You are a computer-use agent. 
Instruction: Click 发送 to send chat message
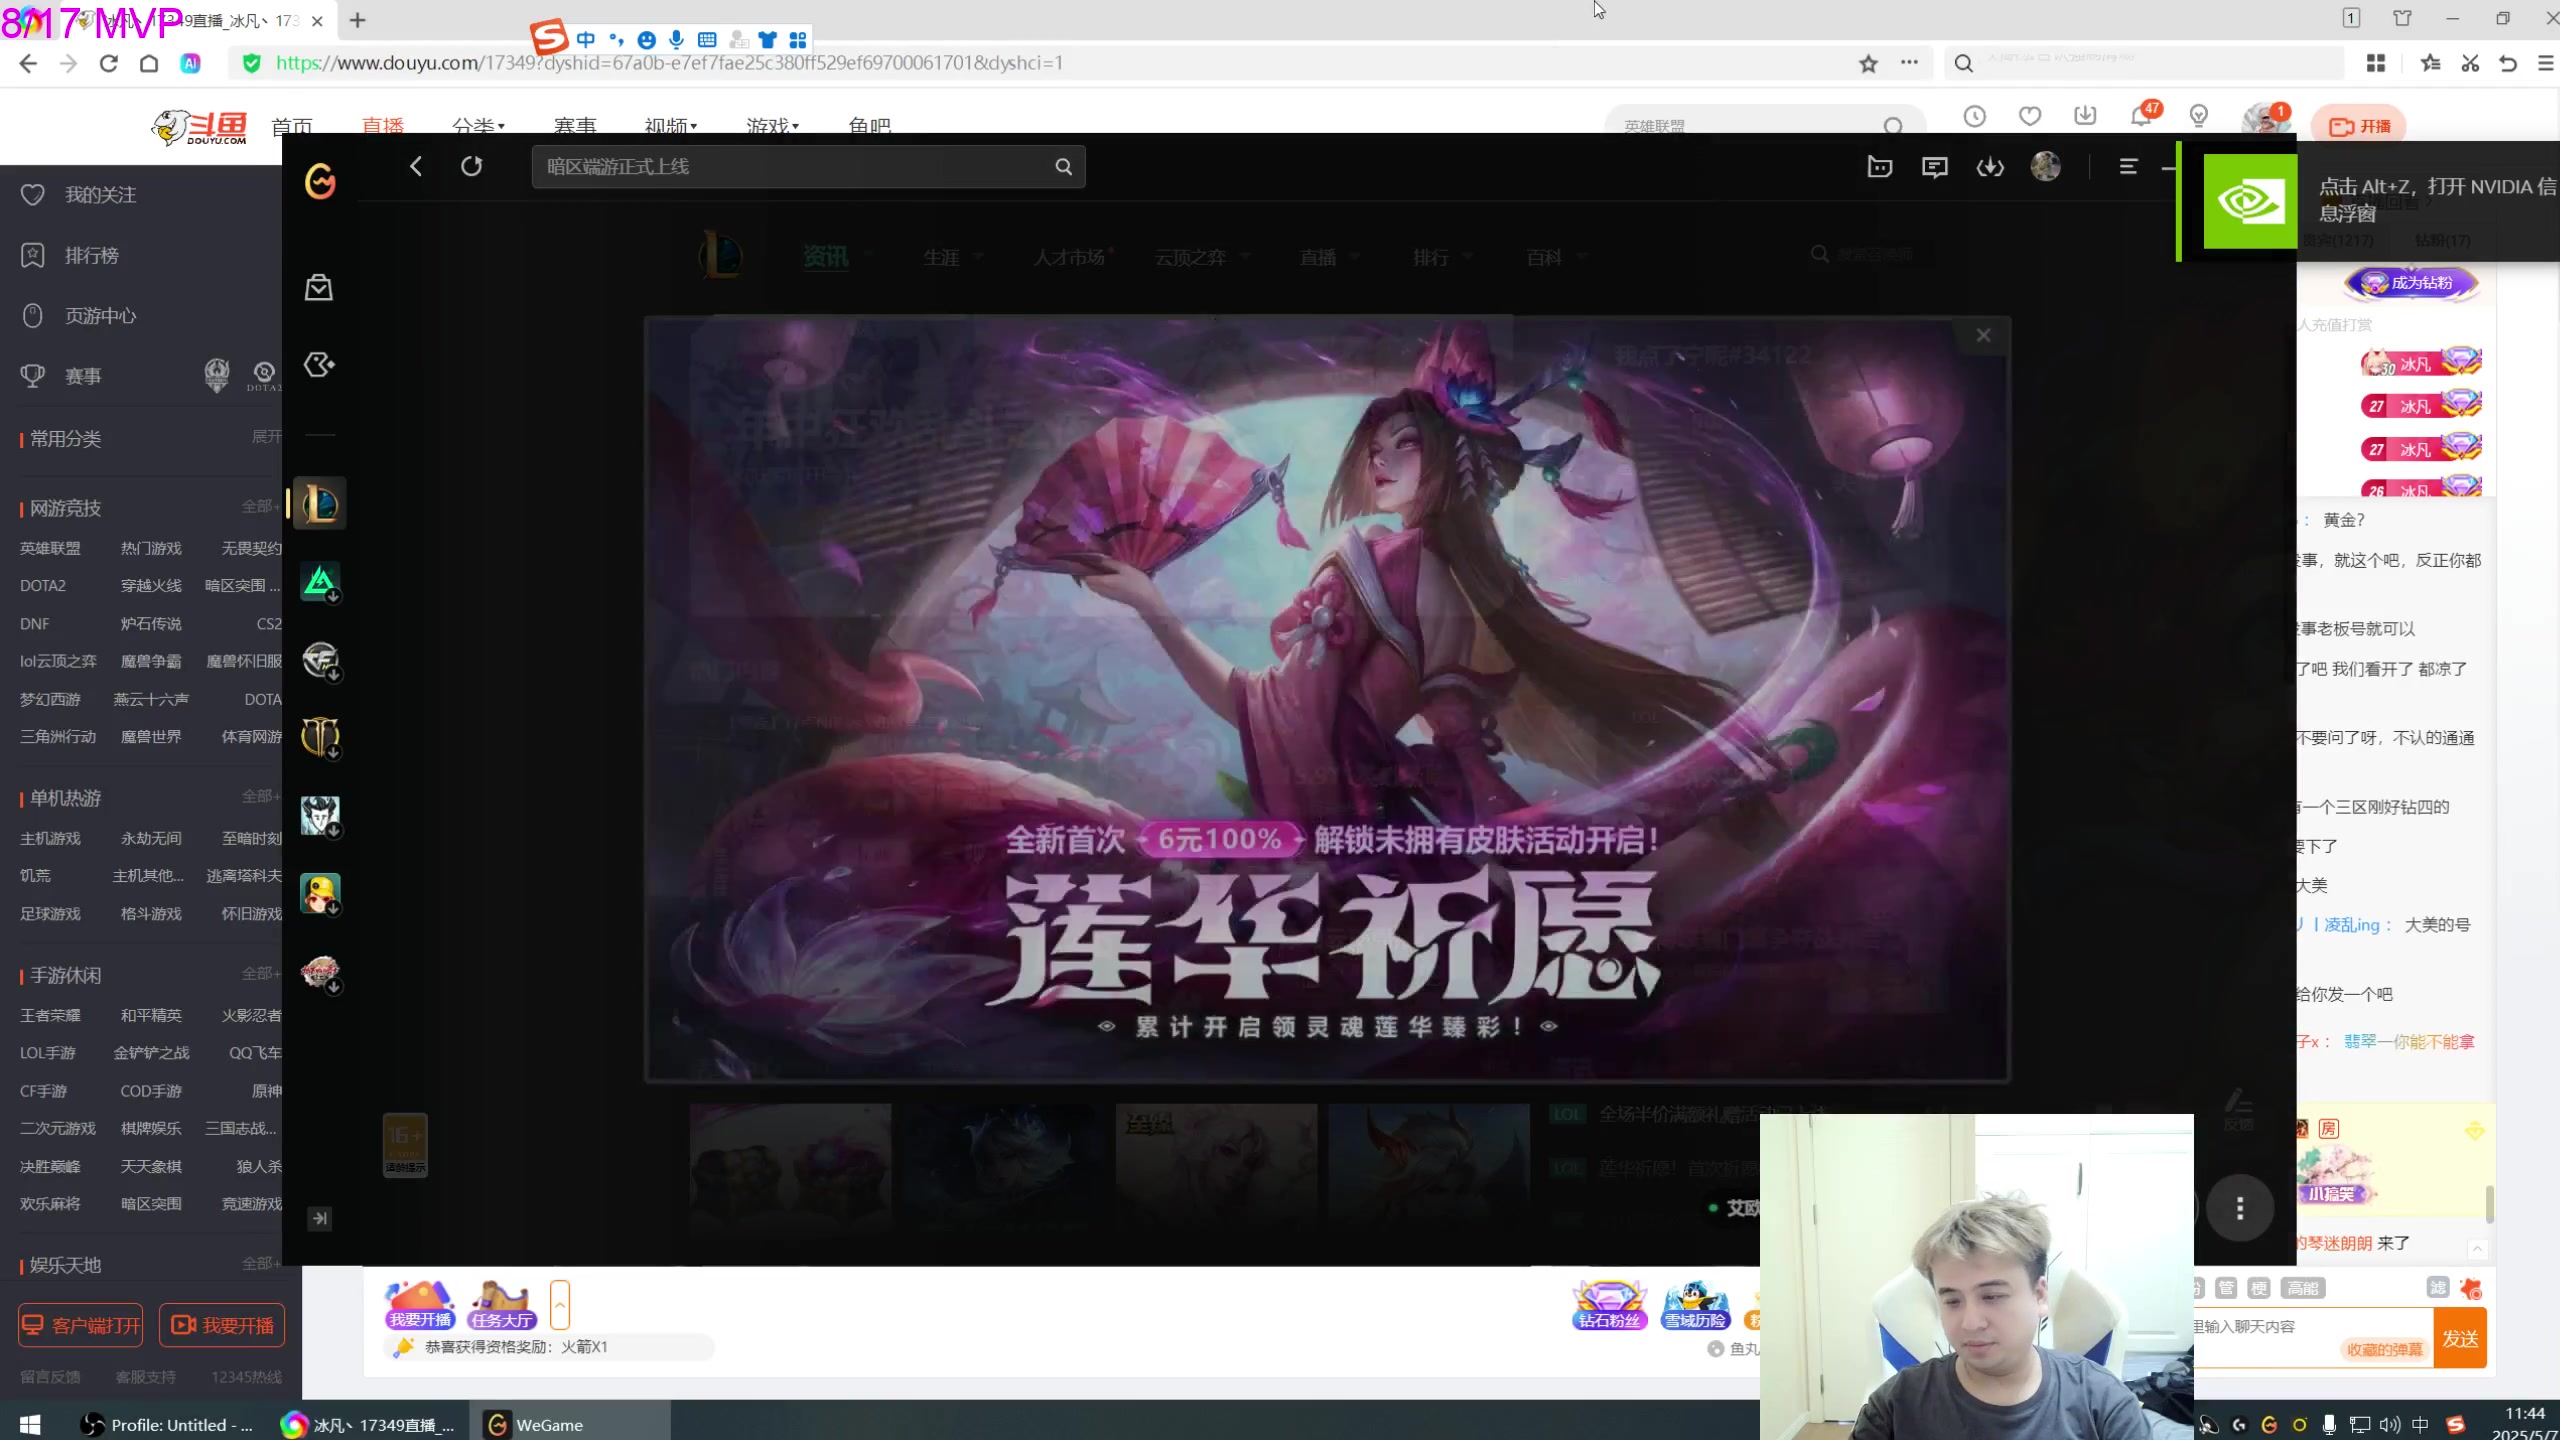(x=2460, y=1338)
